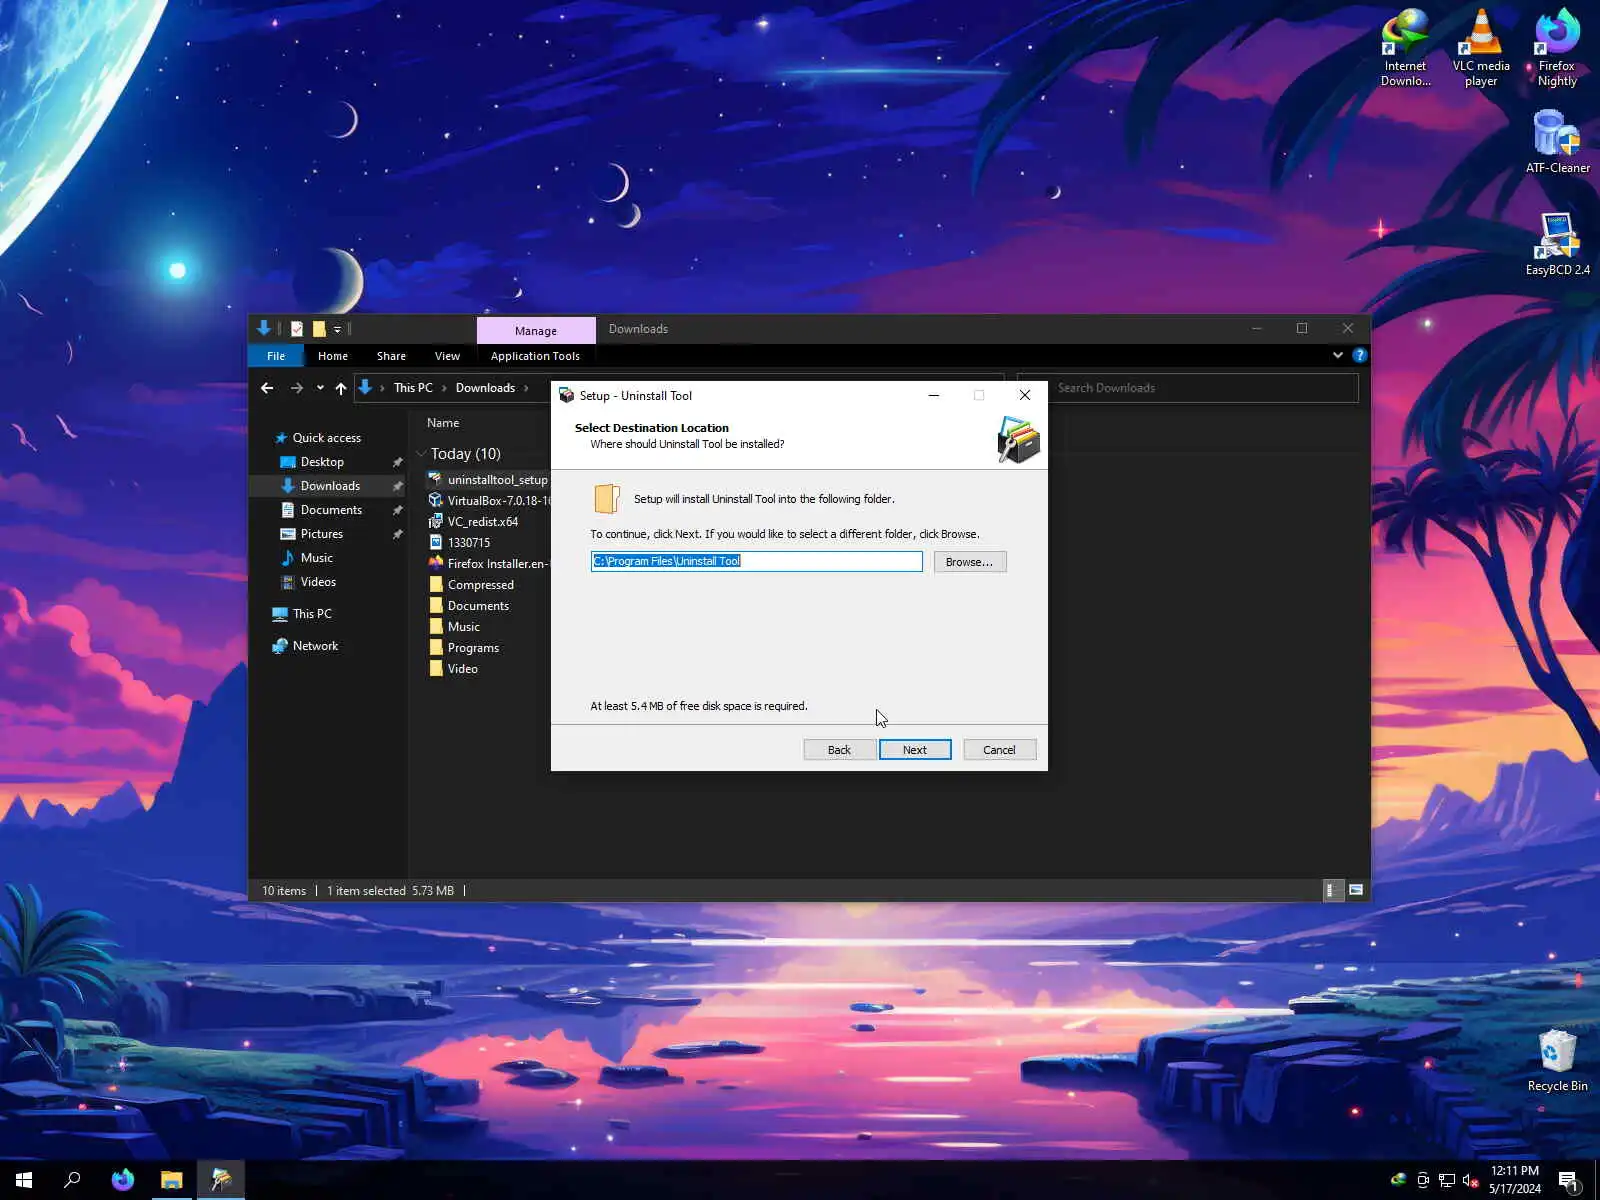Switch Explorer to details view
Viewport: 1600px width, 1200px height.
coord(1333,890)
